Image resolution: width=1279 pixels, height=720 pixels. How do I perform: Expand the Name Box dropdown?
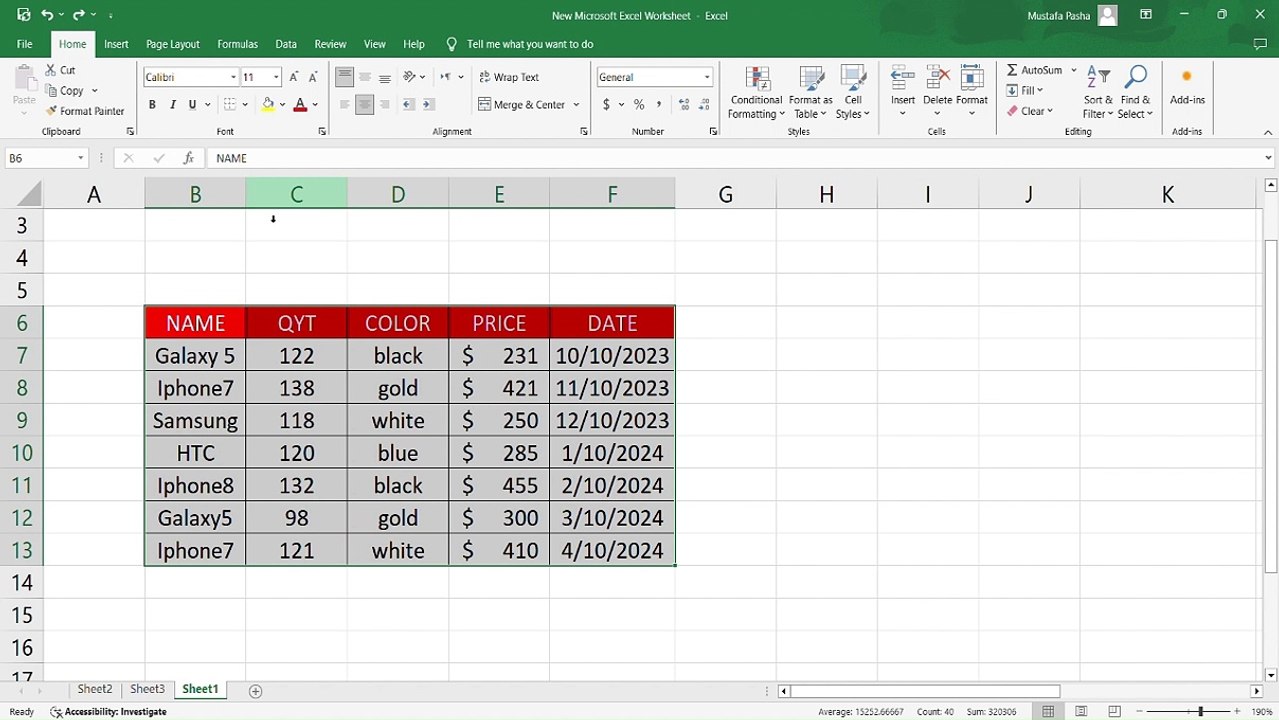pos(80,158)
